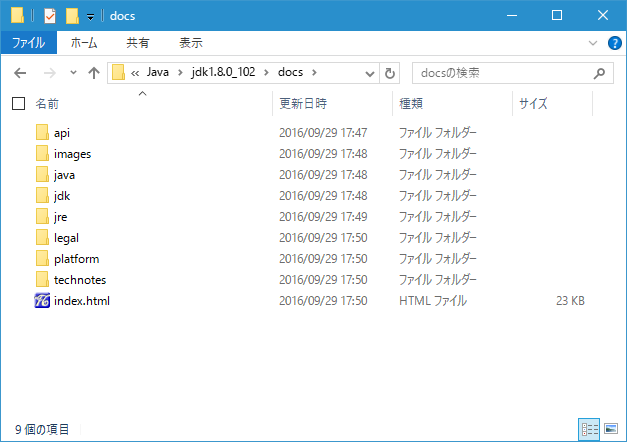Viewport: 627px width, 442px height.
Task: Click the folder icon in address bar
Action: click(118, 72)
